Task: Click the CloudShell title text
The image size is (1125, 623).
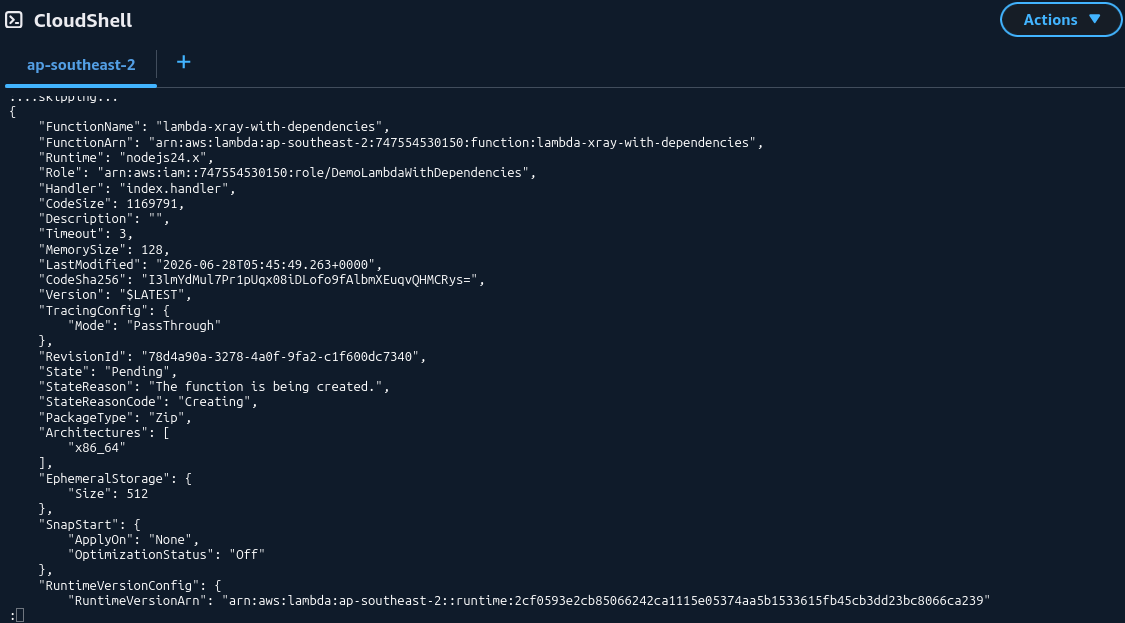Action: [x=83, y=20]
